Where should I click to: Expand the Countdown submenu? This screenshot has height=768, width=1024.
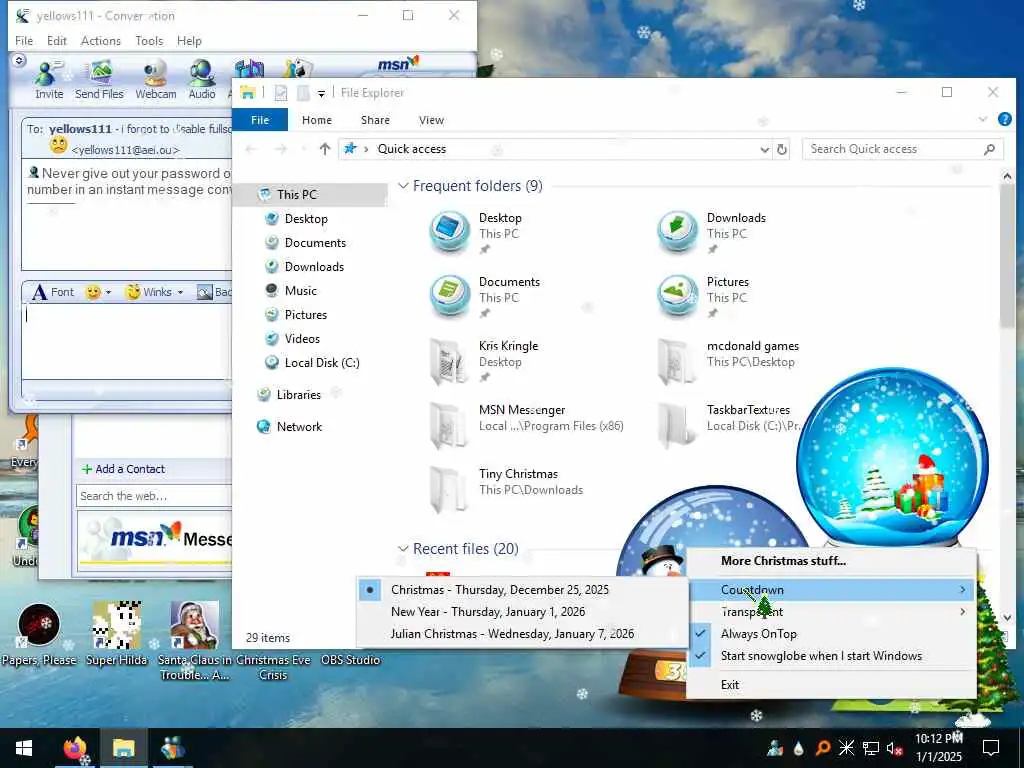pyautogui.click(x=831, y=590)
